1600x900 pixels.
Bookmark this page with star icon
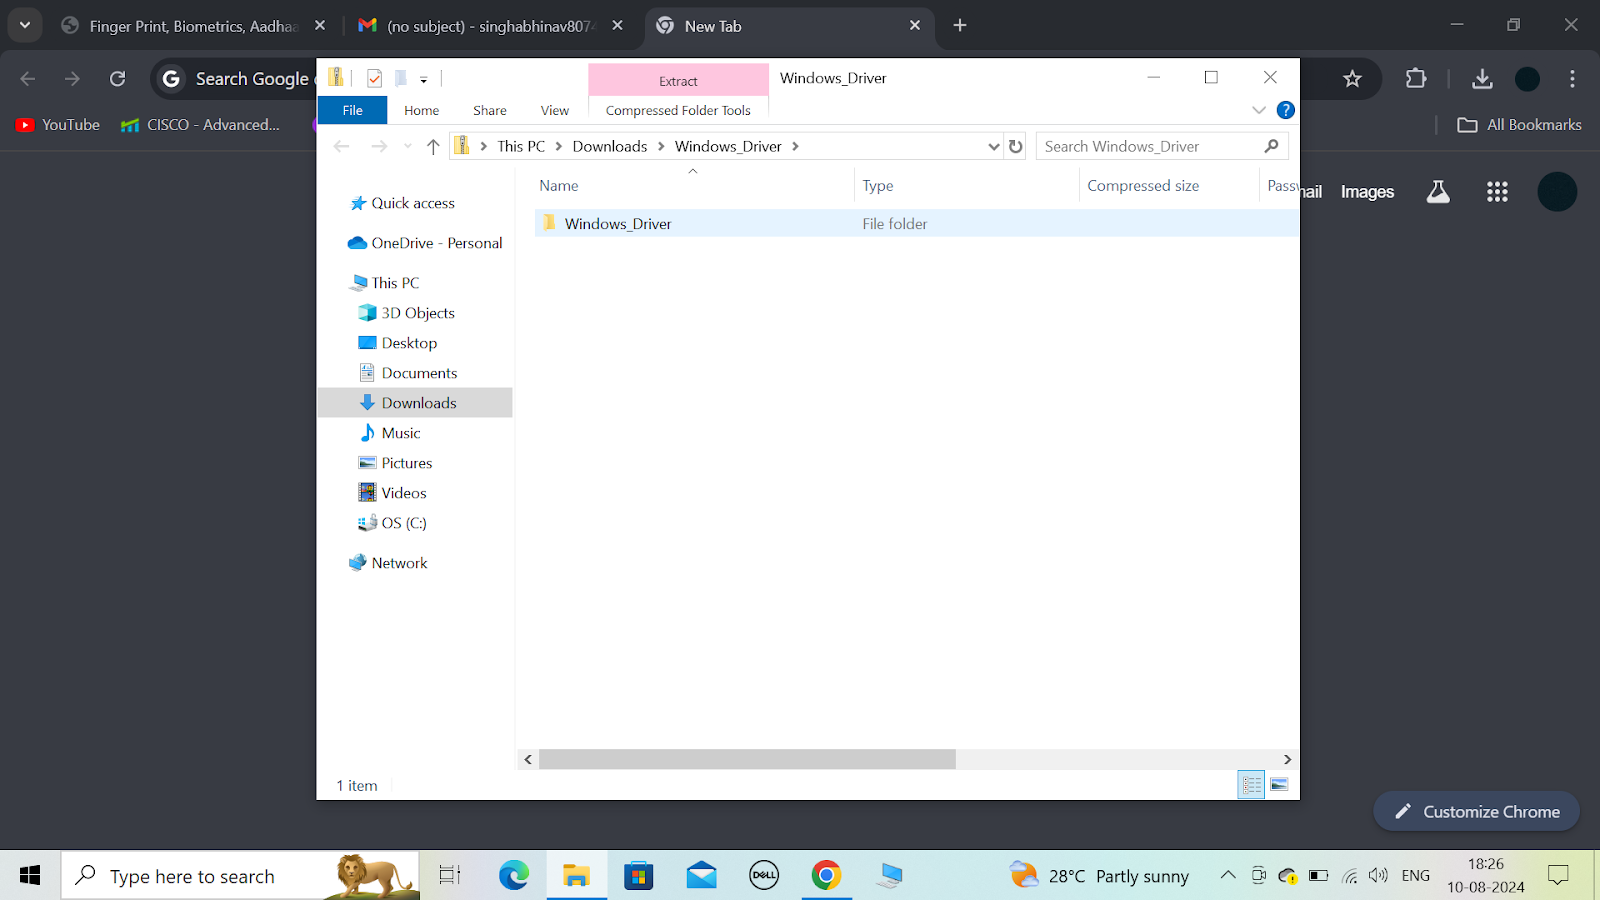1352,79
